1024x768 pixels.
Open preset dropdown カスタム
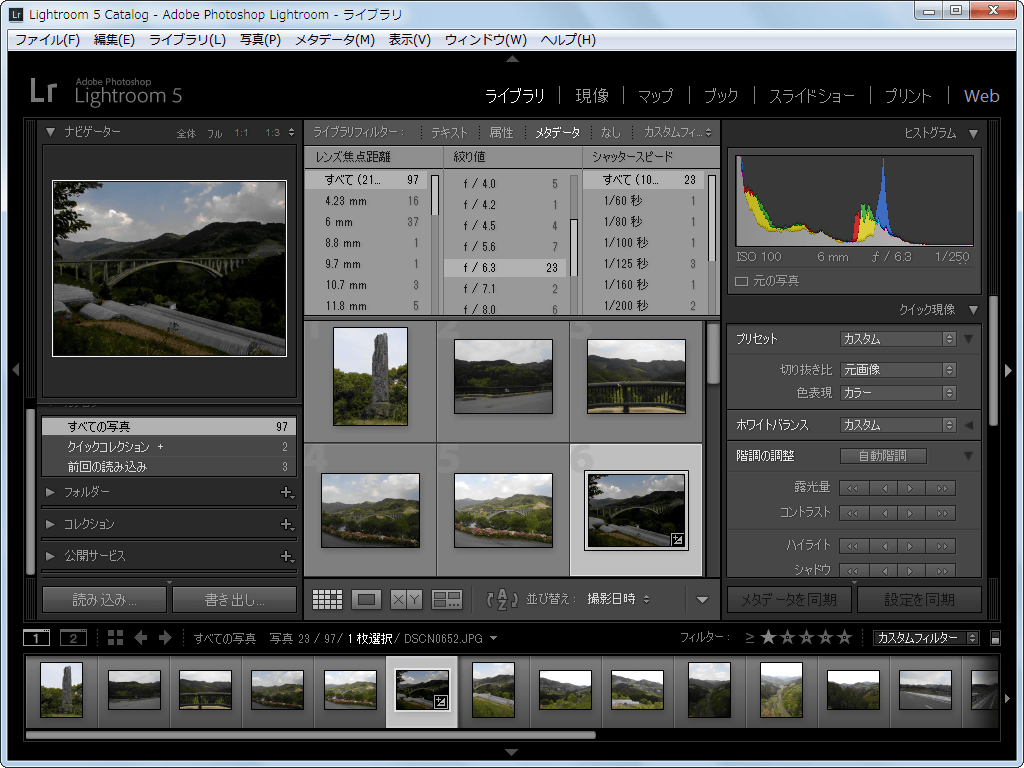click(x=898, y=339)
